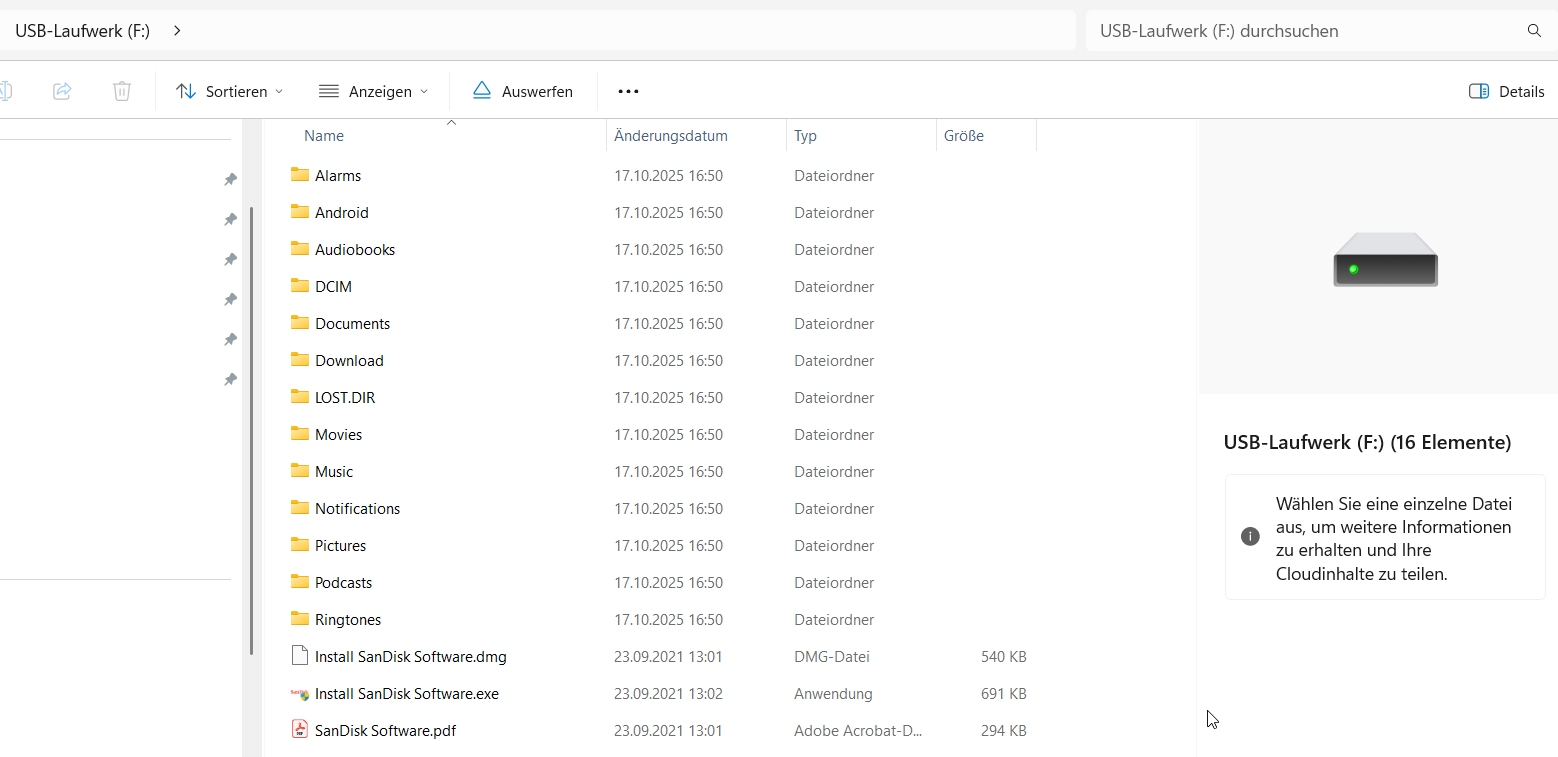The height and width of the screenshot is (757, 1558).
Task: Click the USB-Laufwerk durchsuchen search field
Action: (1300, 31)
